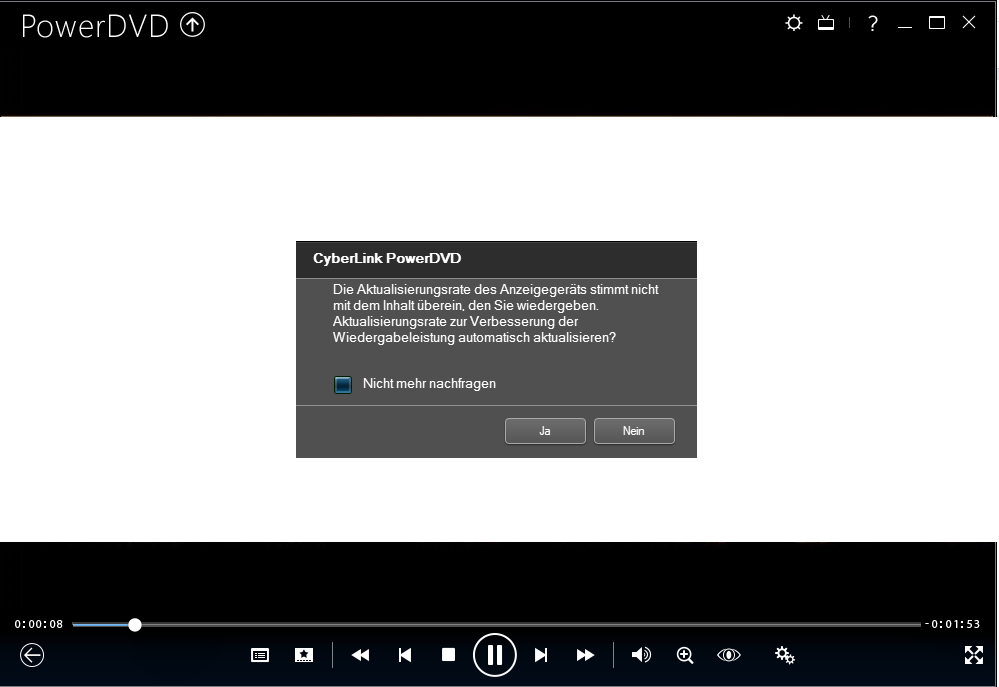Close the PowerDVD window

pyautogui.click(x=969, y=22)
